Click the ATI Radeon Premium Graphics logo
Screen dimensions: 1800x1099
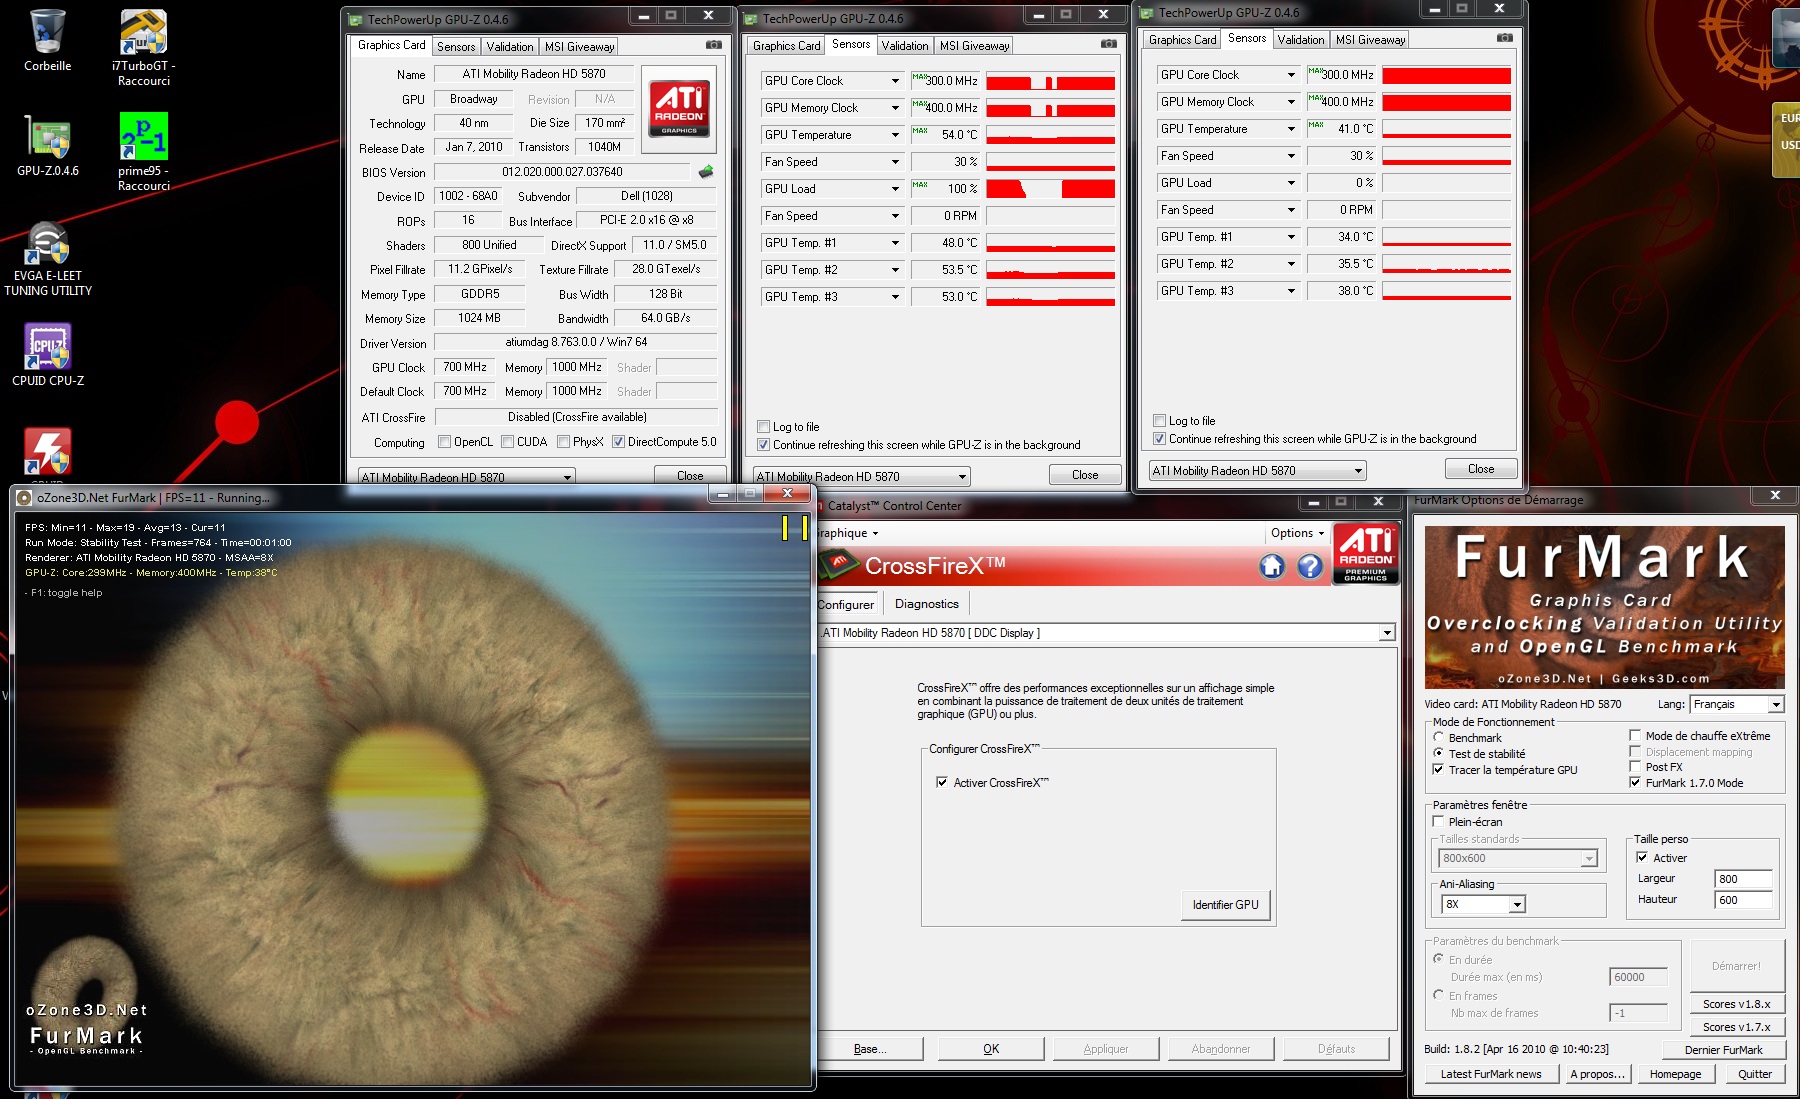pyautogui.click(x=1366, y=553)
